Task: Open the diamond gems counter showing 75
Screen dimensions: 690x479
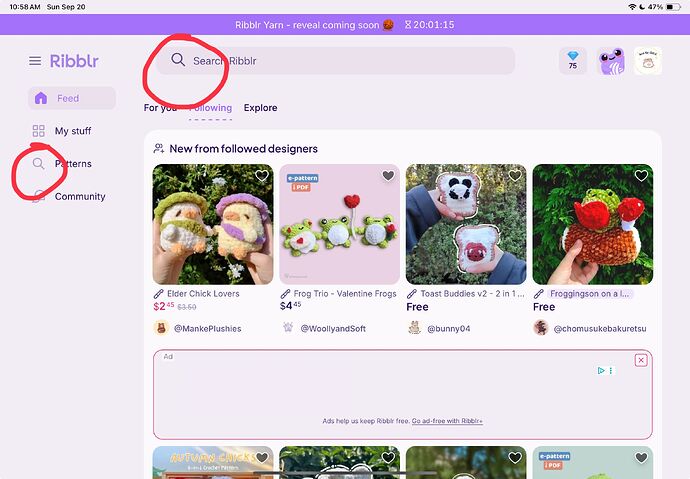Action: 573,60
